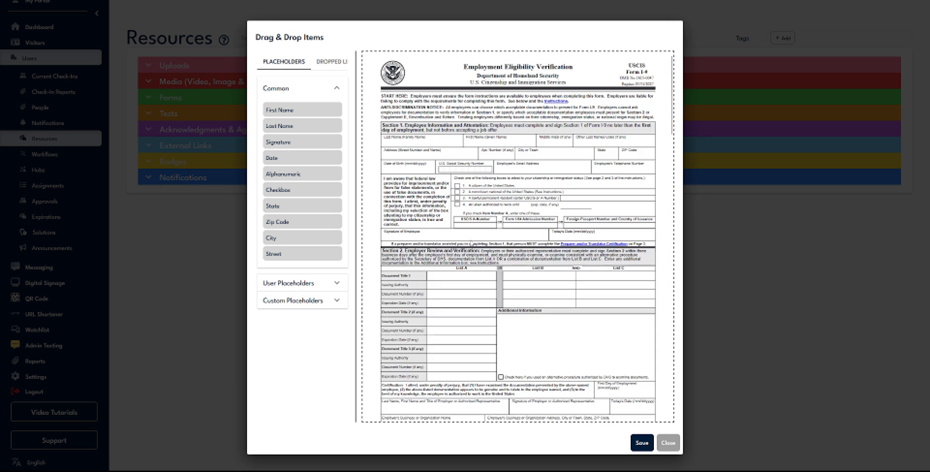
Task: Select the Checkbox placeholder item
Action: click(302, 189)
